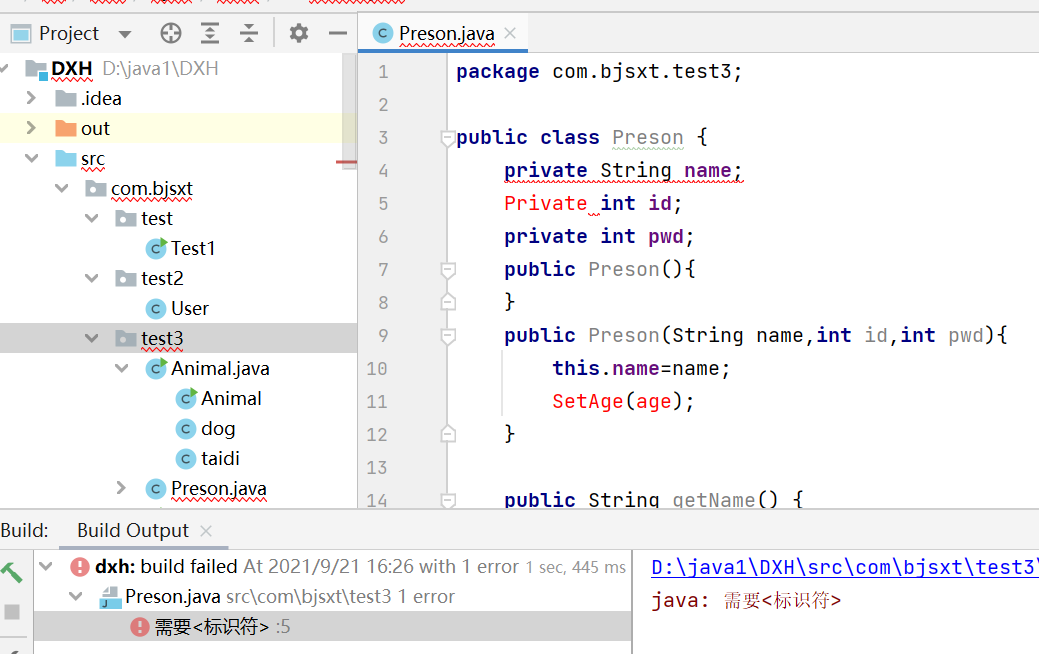Fold the Preson() constructor at line 7
The image size is (1039, 654).
click(x=448, y=270)
